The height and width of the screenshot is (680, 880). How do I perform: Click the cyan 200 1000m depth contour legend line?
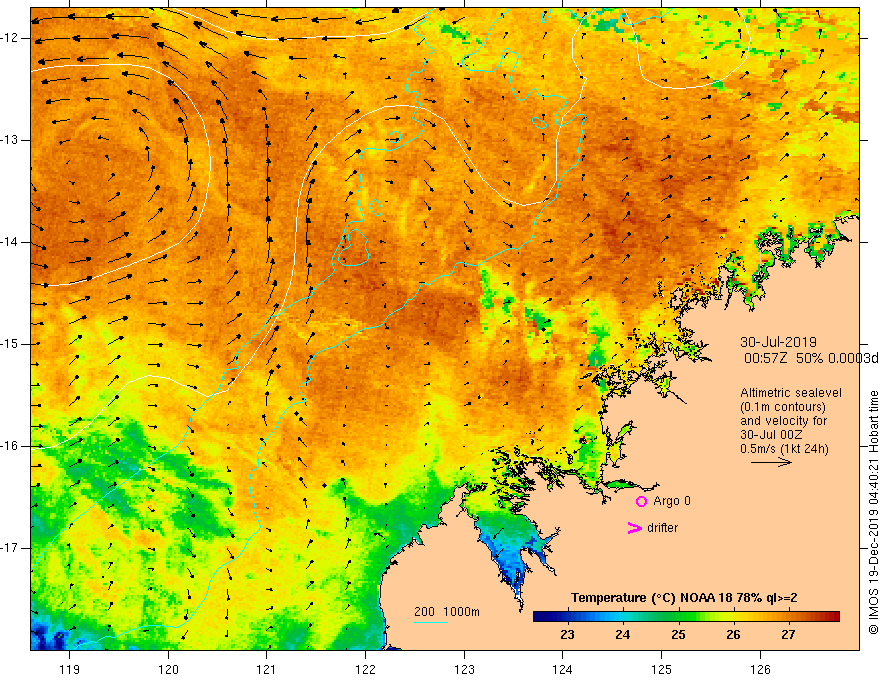430,622
